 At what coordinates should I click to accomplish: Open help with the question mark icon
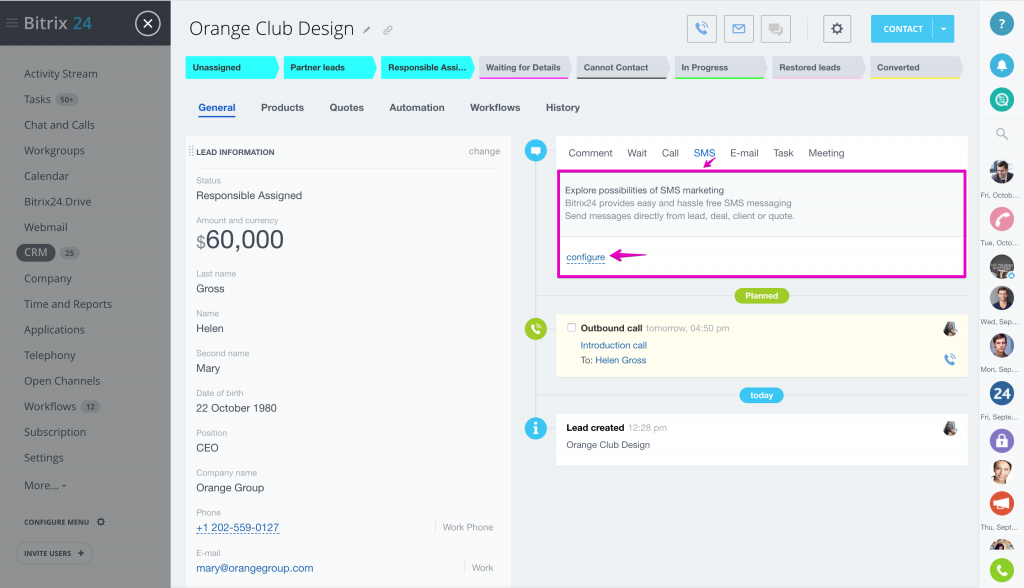1002,24
